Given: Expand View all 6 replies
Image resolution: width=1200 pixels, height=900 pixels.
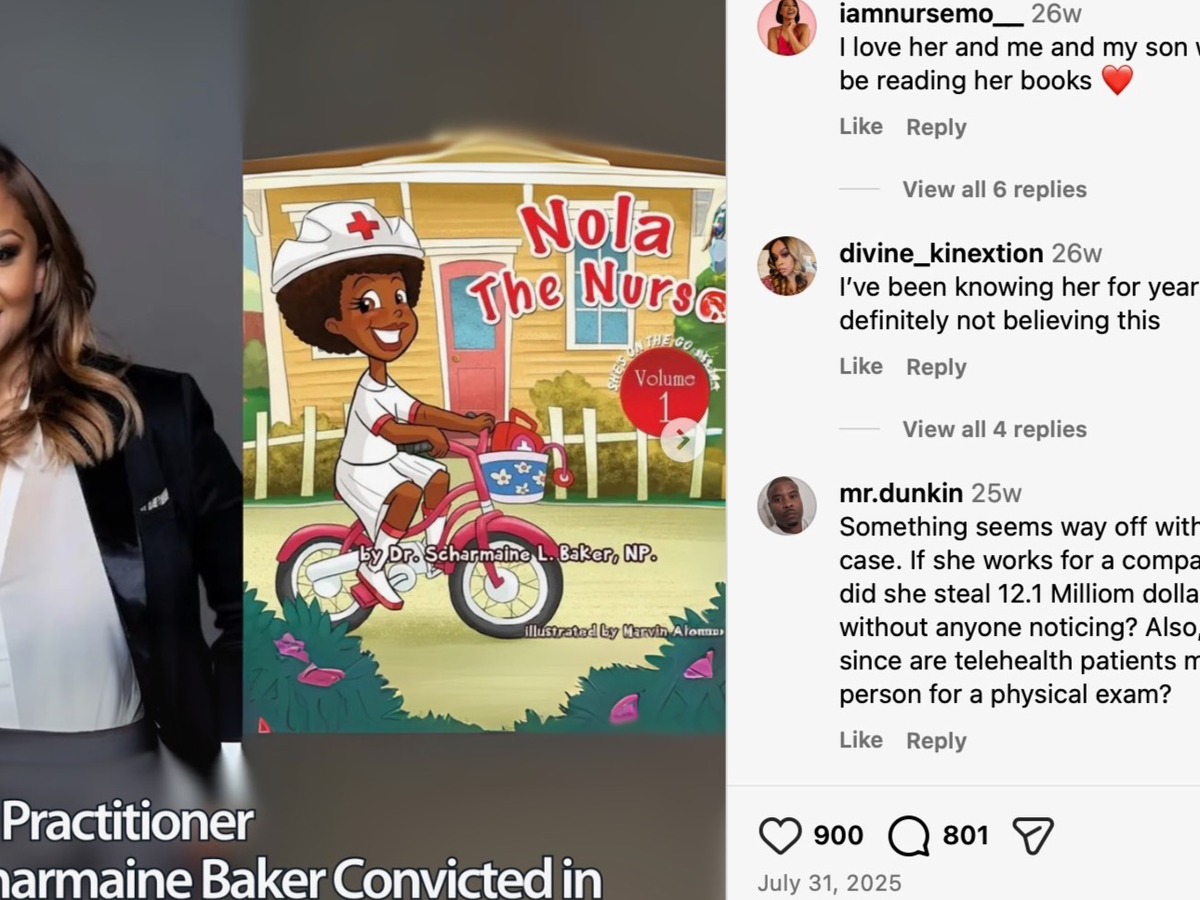Looking at the screenshot, I should click(x=994, y=189).
